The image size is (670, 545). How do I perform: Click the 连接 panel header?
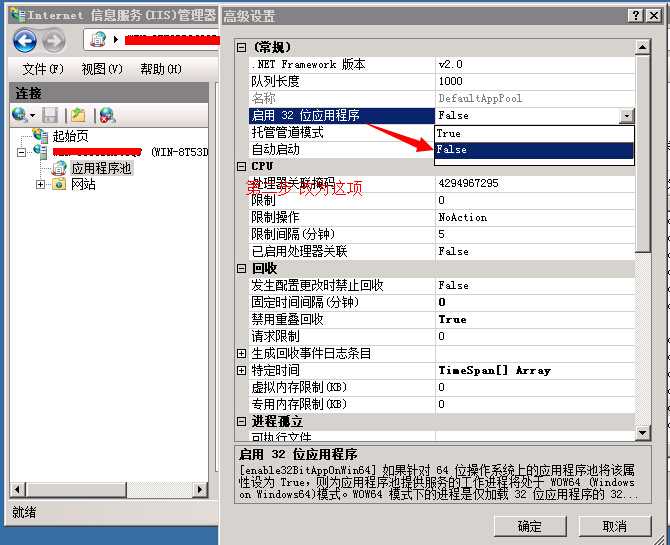click(x=109, y=93)
